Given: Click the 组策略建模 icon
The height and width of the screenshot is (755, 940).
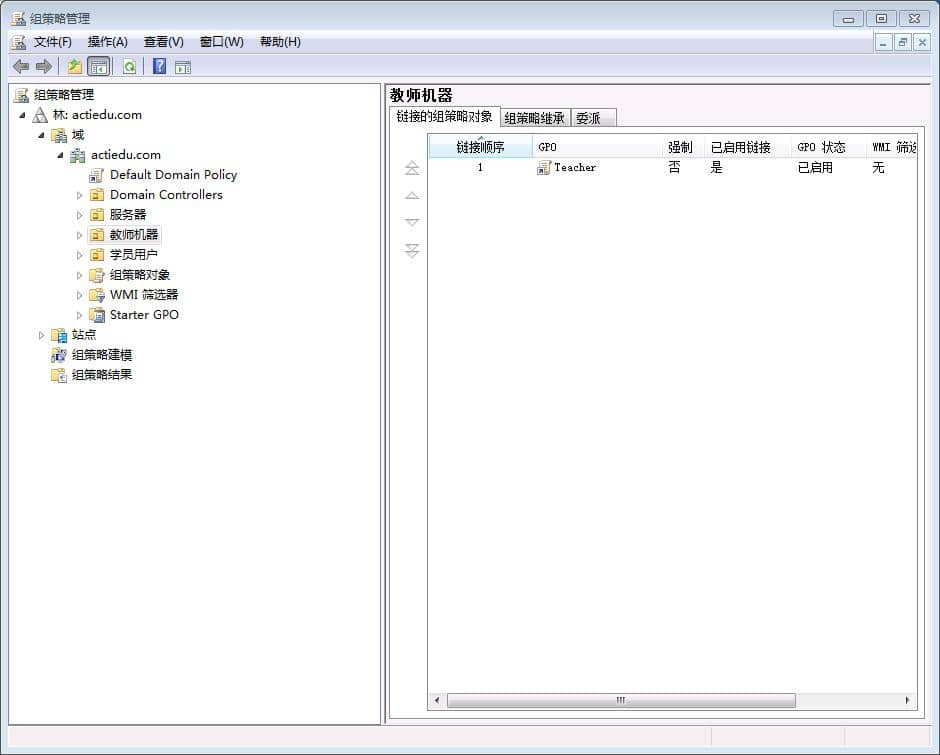Looking at the screenshot, I should pyautogui.click(x=59, y=355).
